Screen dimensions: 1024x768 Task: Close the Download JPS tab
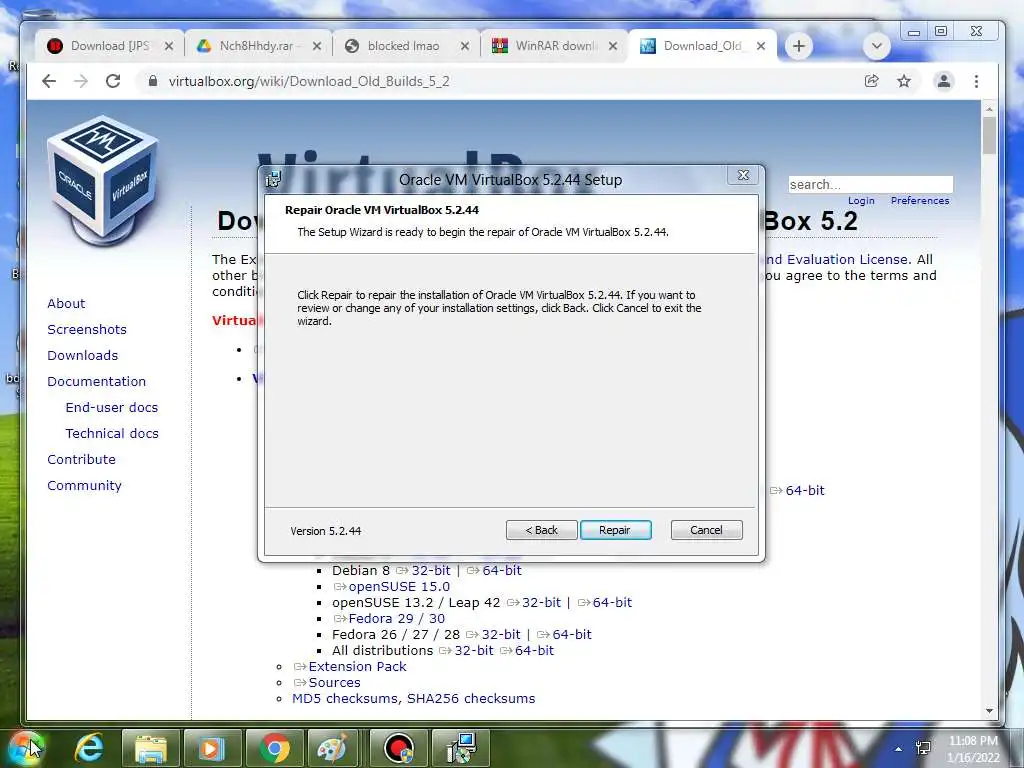pyautogui.click(x=168, y=46)
